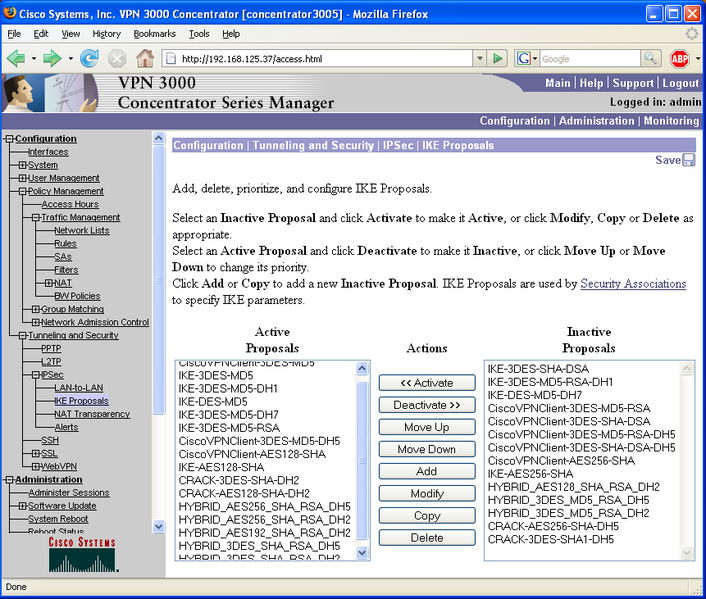
Task: Click the Firefox Back arrow icon
Action: (x=16, y=59)
